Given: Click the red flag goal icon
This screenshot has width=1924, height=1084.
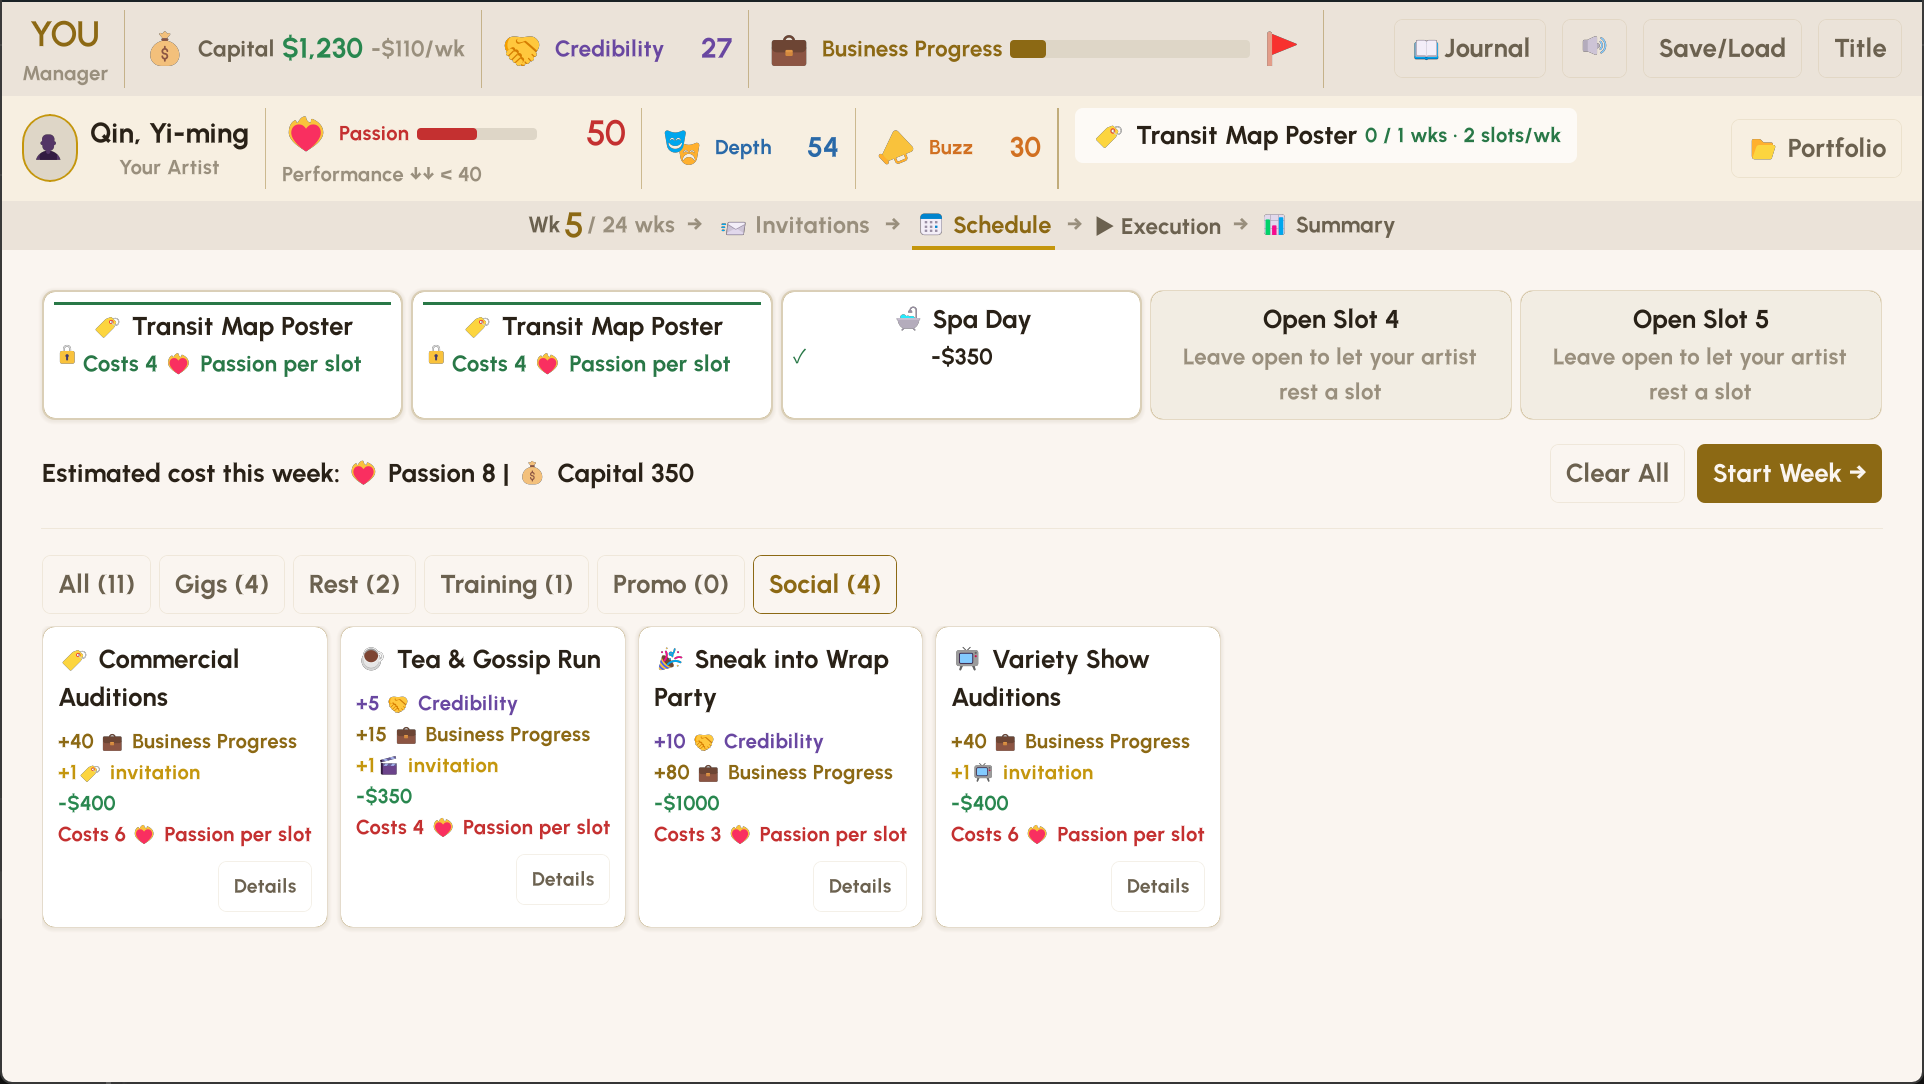Looking at the screenshot, I should click(x=1281, y=47).
